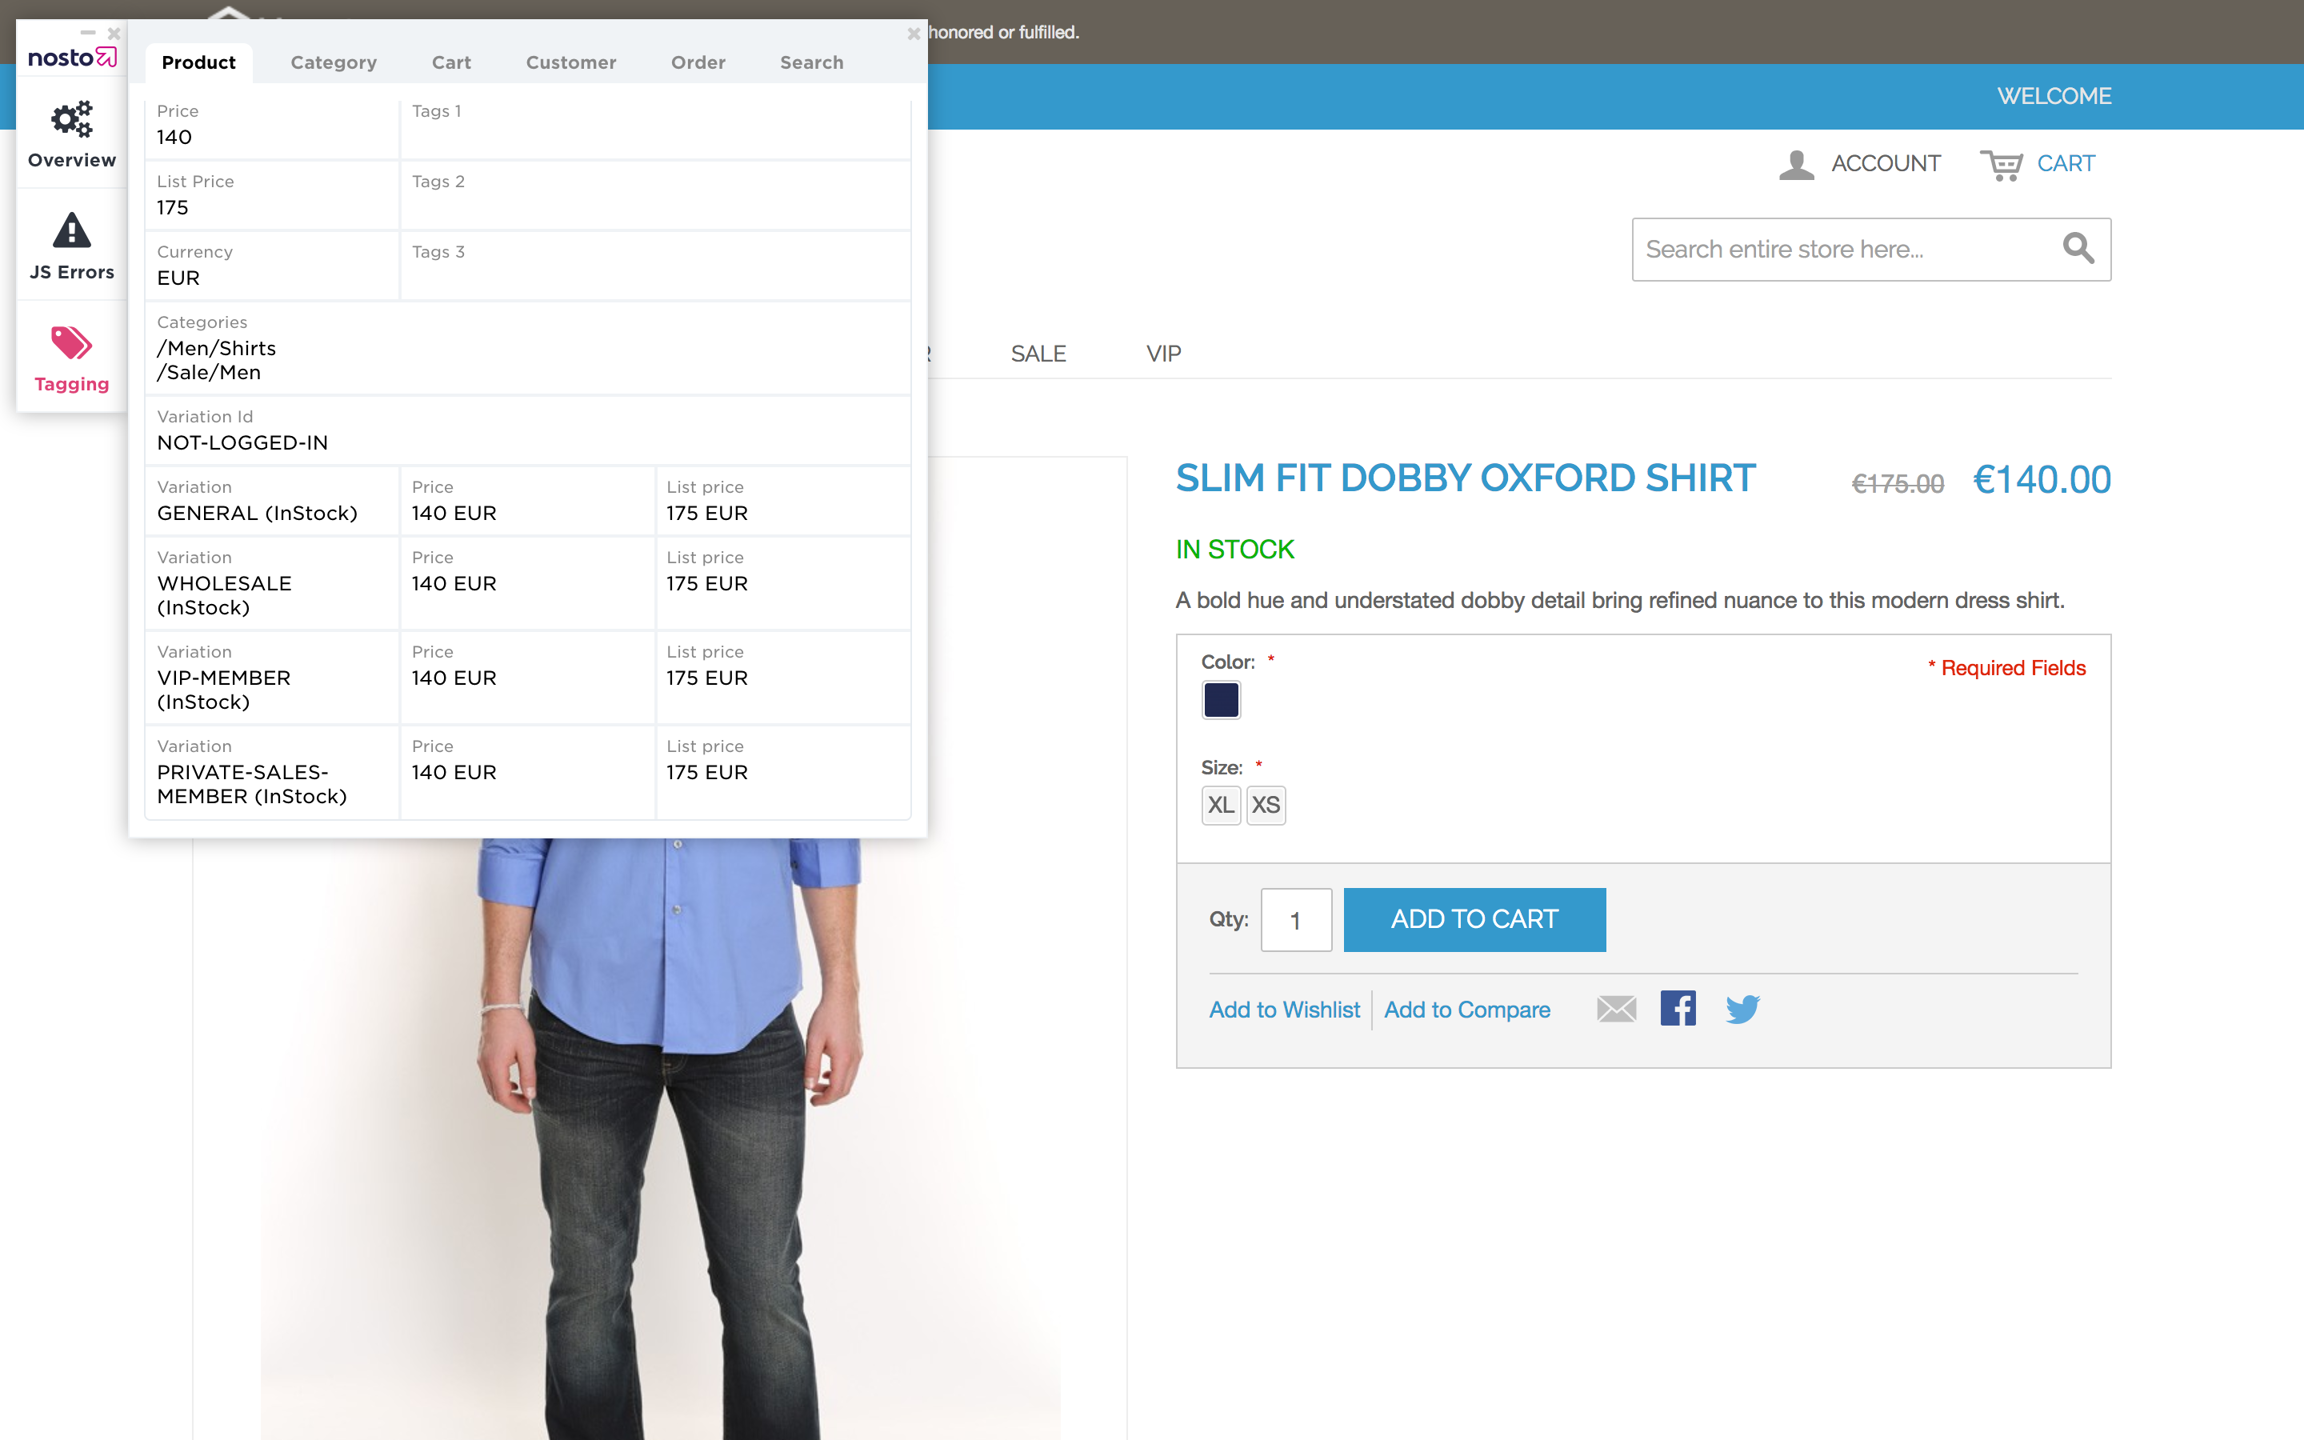Share via the Twitter bird icon
The image size is (2304, 1440).
click(x=1742, y=1008)
